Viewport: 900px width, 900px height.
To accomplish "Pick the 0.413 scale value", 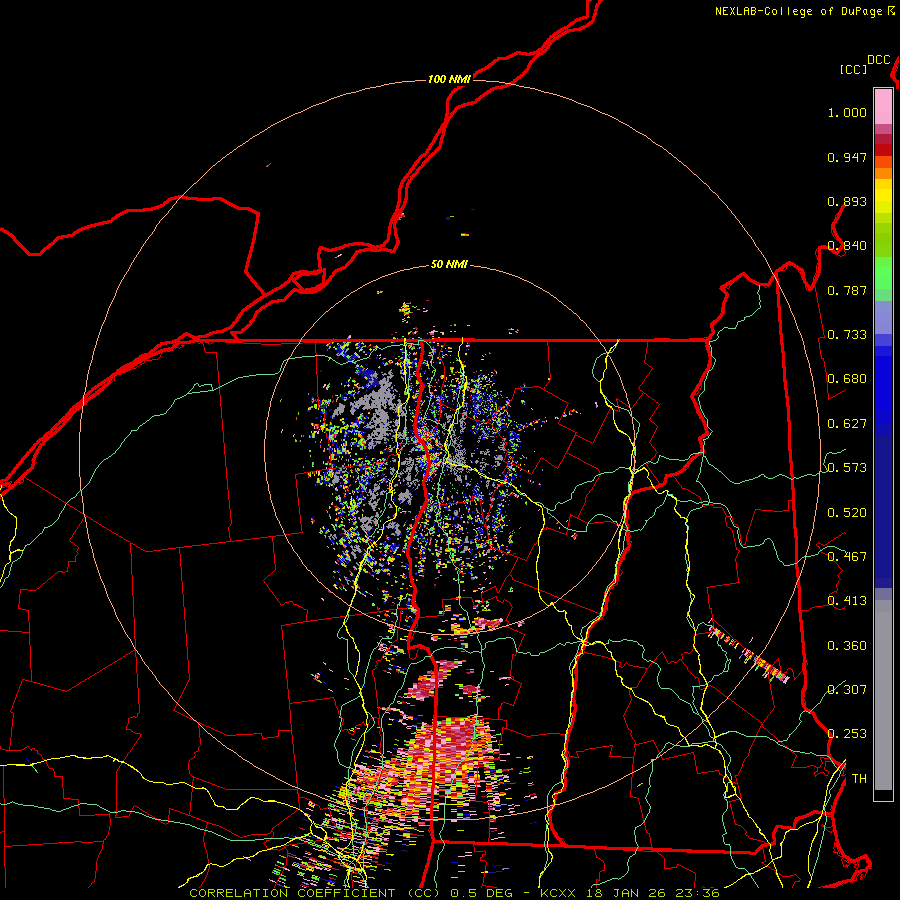I will [x=847, y=601].
